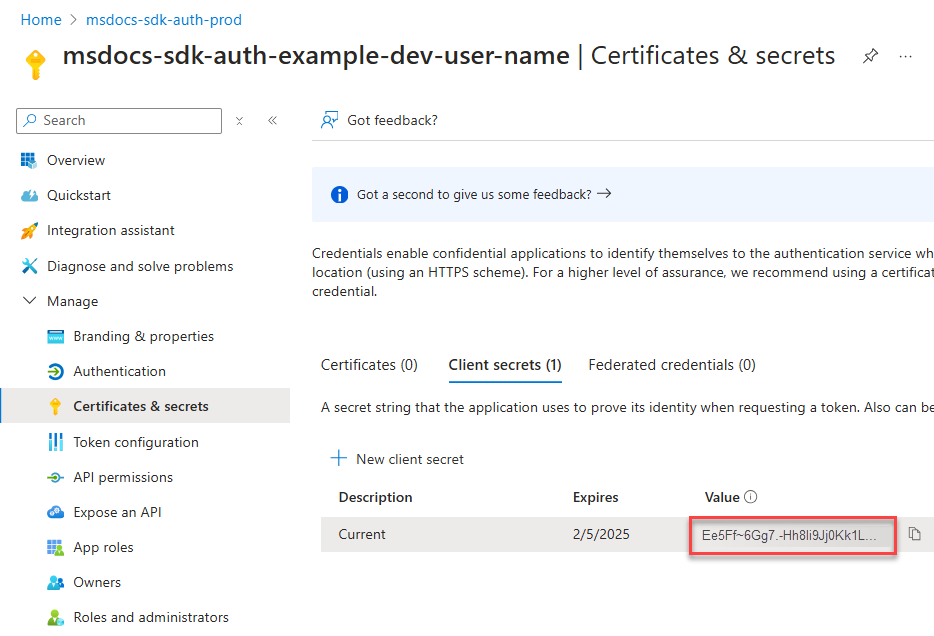
Task: Select the Client secrets (1) tab
Action: coord(504,365)
